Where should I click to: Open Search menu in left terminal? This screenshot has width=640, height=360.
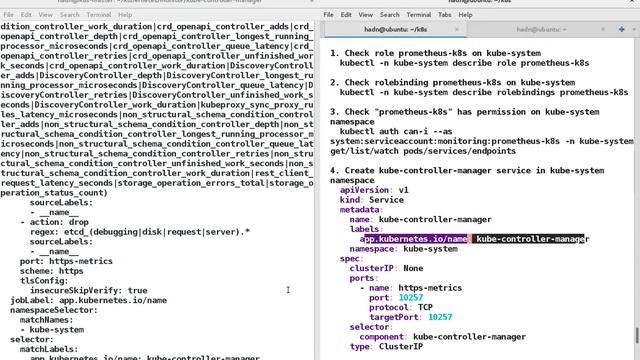(x=69, y=15)
